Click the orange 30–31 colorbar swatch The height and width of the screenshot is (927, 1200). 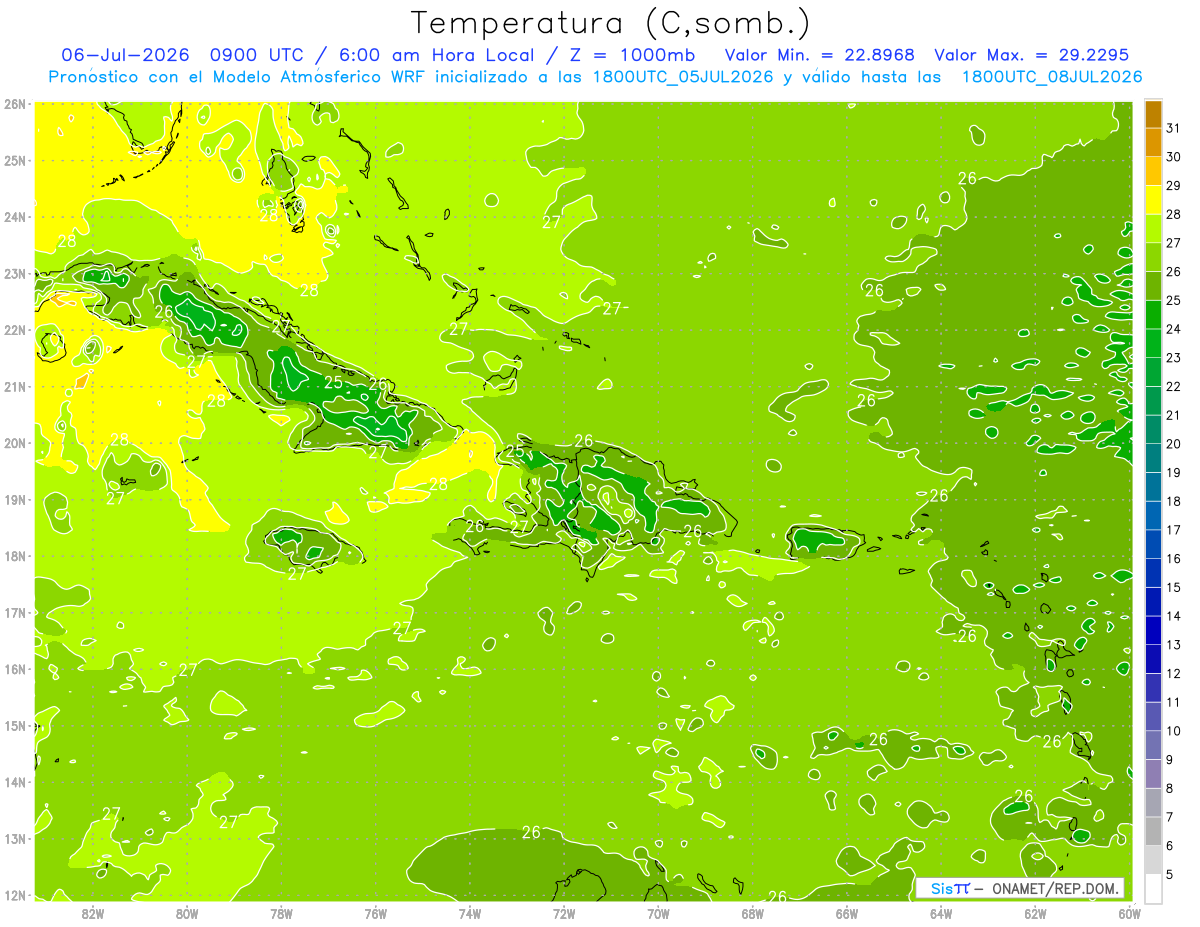[1153, 143]
